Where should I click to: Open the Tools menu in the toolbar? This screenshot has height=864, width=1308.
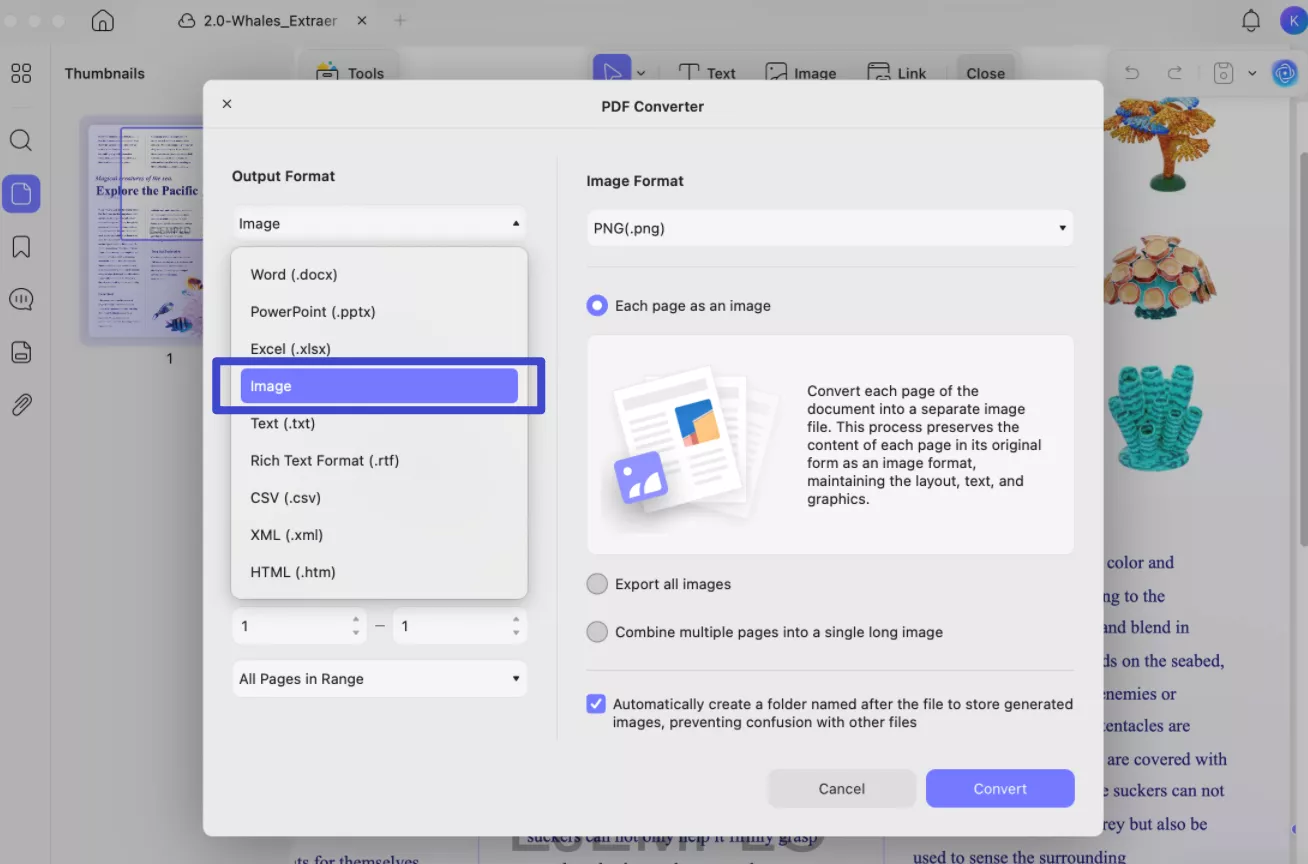(x=349, y=72)
